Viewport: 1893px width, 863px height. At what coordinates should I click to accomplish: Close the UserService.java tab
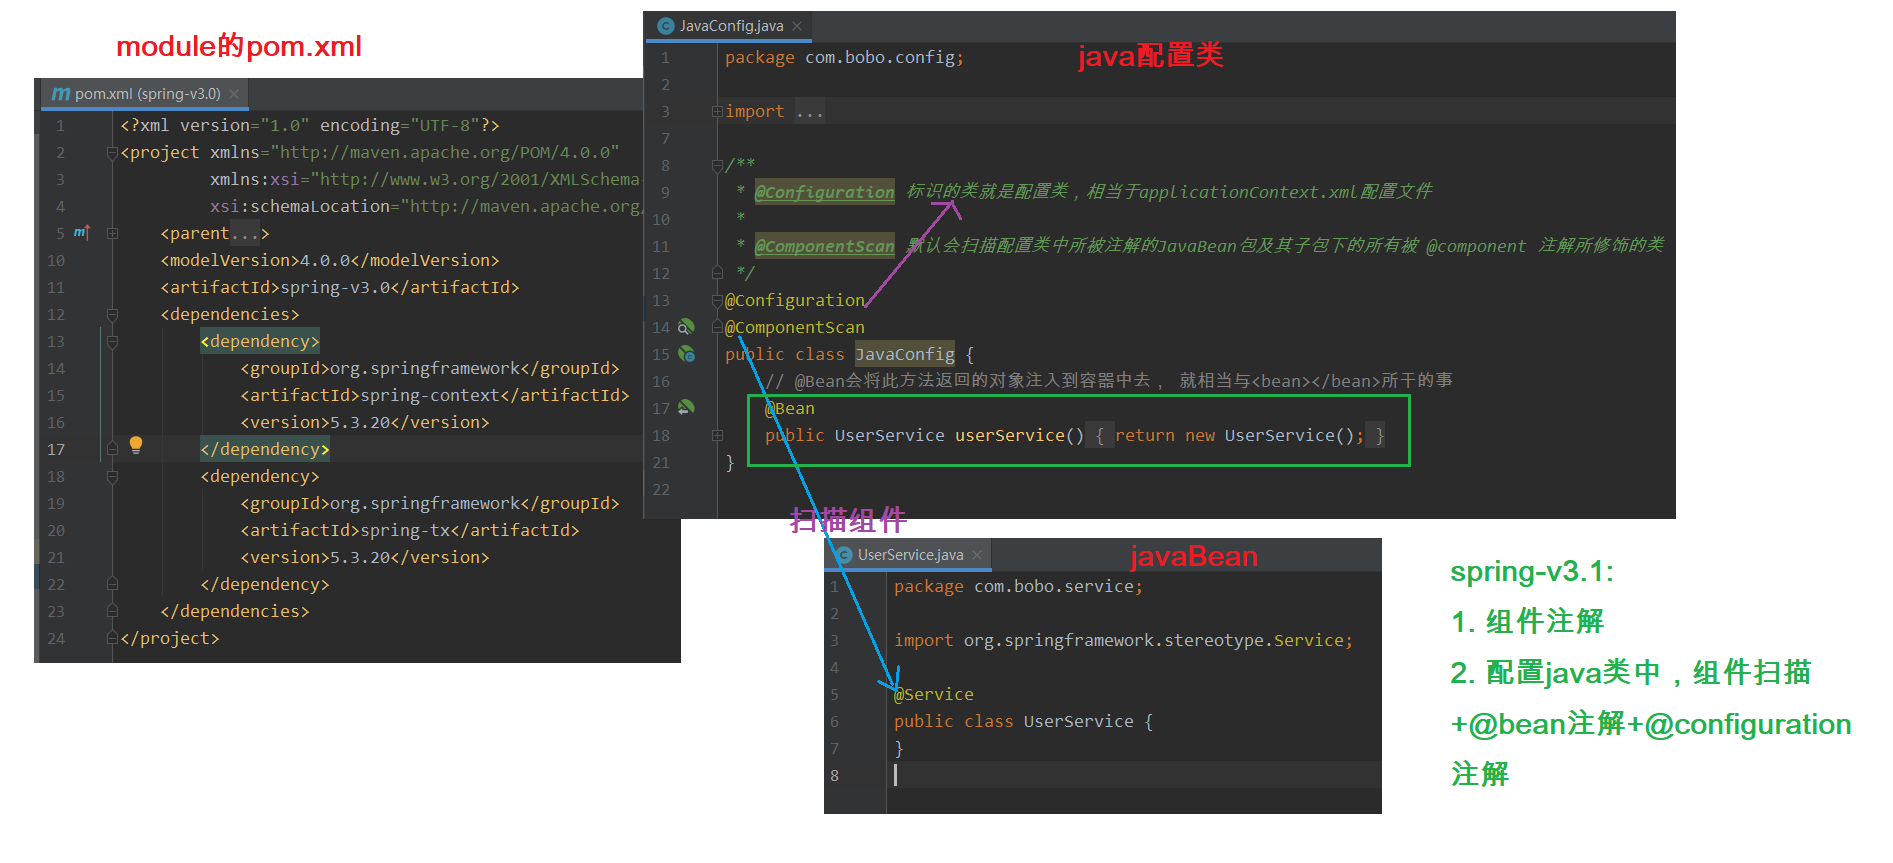977,554
